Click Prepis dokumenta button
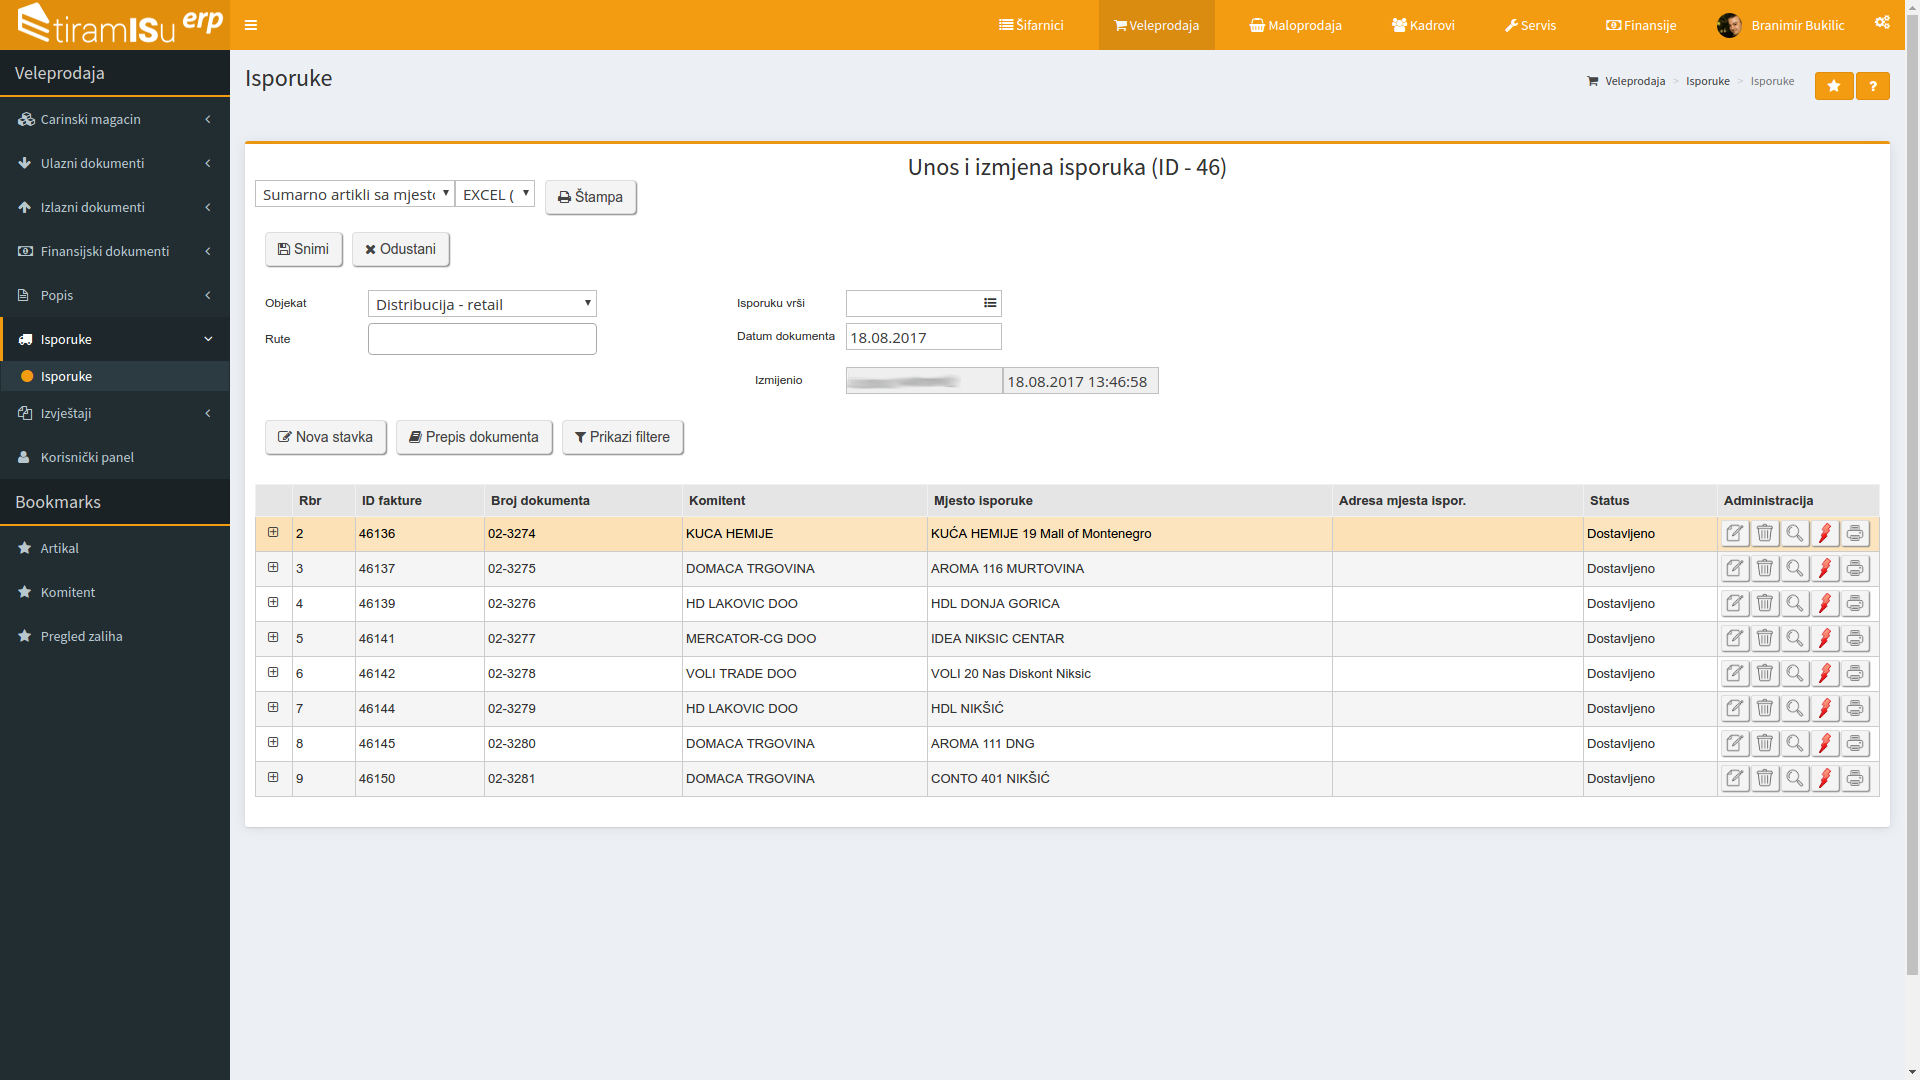The height and width of the screenshot is (1080, 1920). (474, 437)
